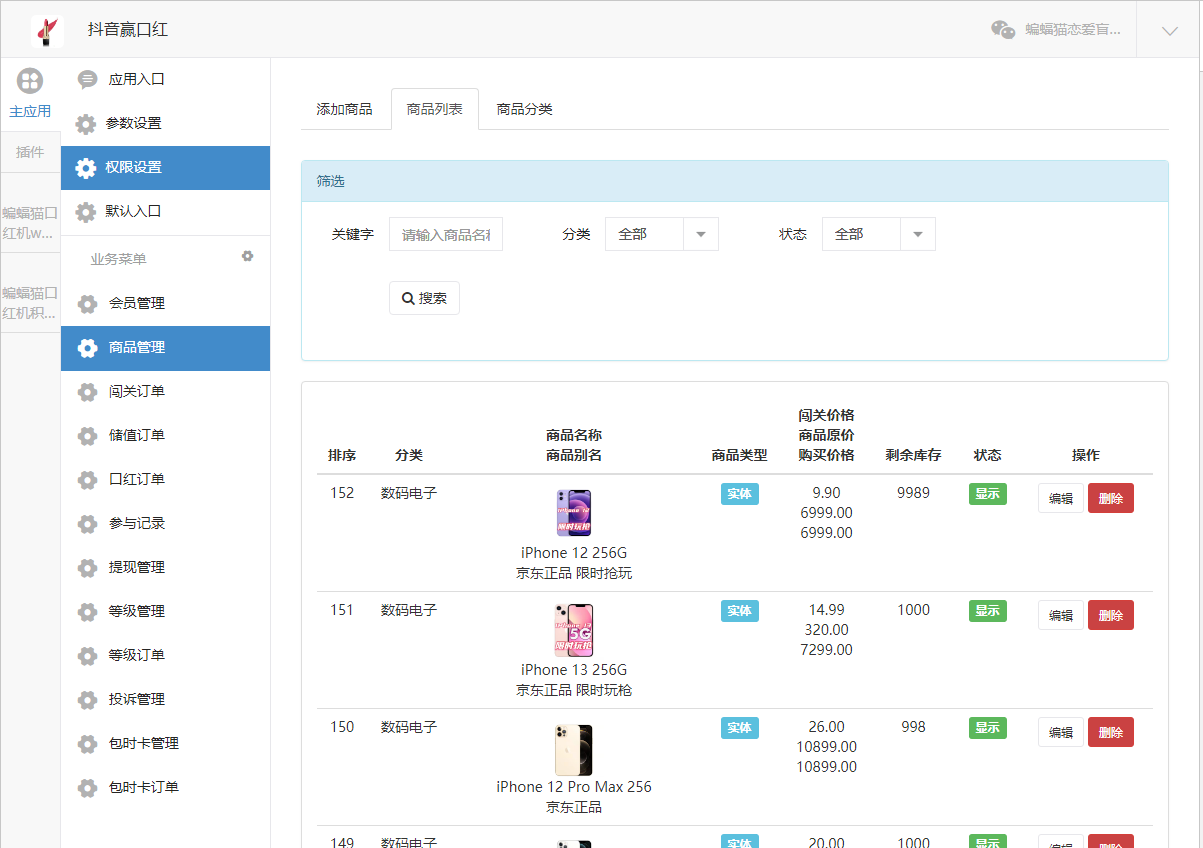
Task: Click the gear icon beside 包时卡管理
Action: click(x=88, y=744)
